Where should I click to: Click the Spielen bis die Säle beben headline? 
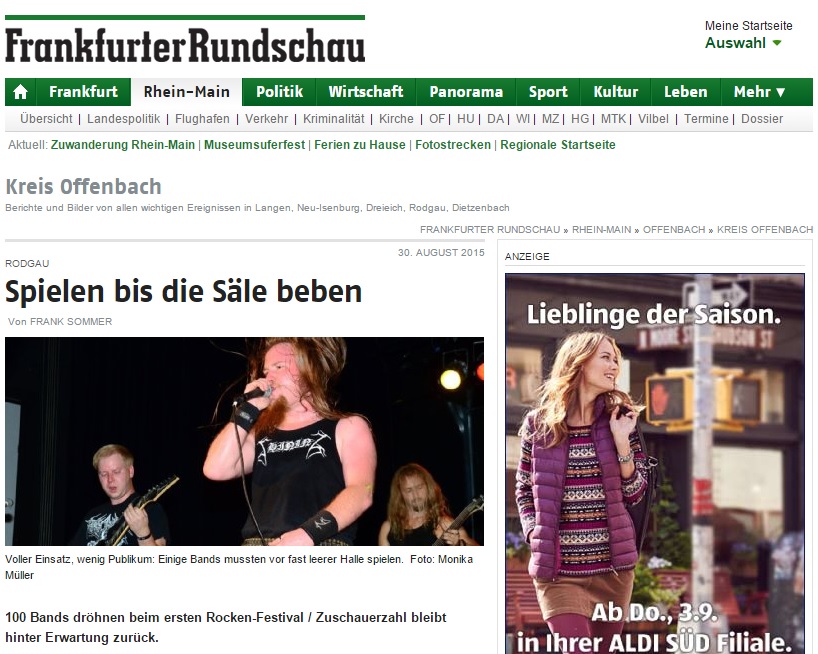(x=183, y=291)
